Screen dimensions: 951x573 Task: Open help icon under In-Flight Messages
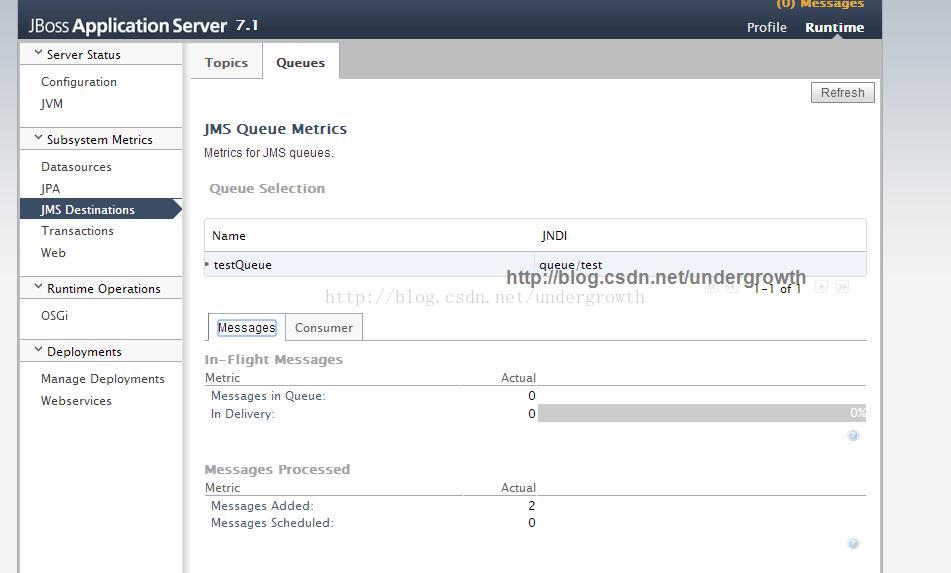point(853,435)
